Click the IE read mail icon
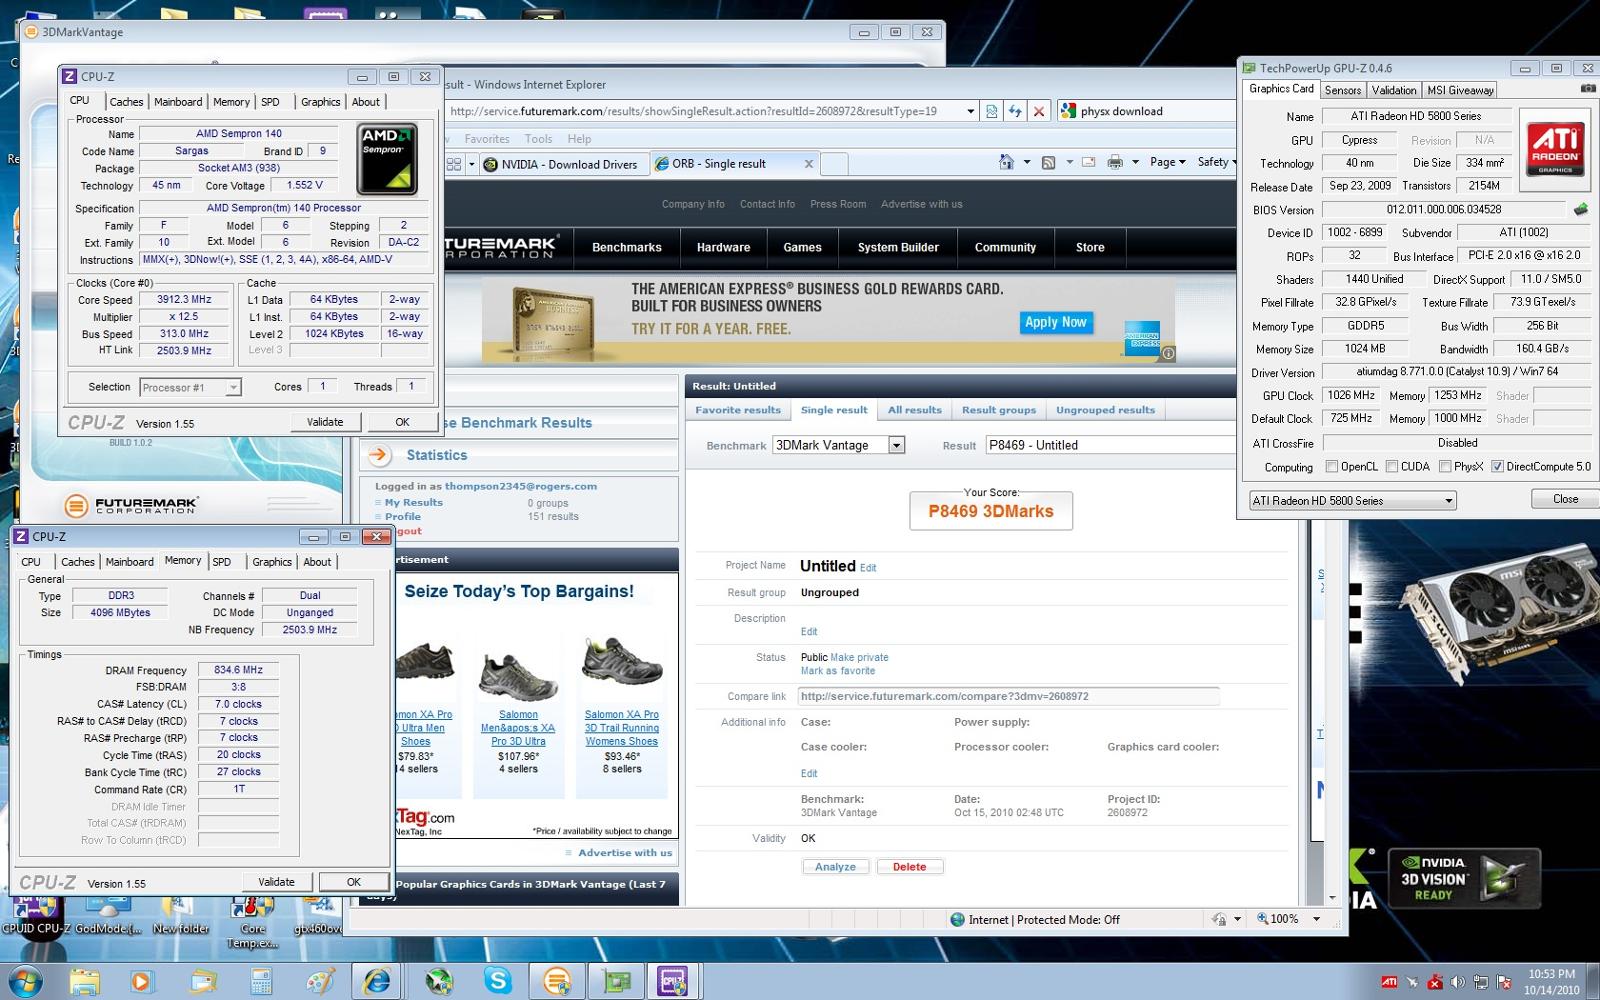This screenshot has width=1600, height=1000. [1088, 162]
